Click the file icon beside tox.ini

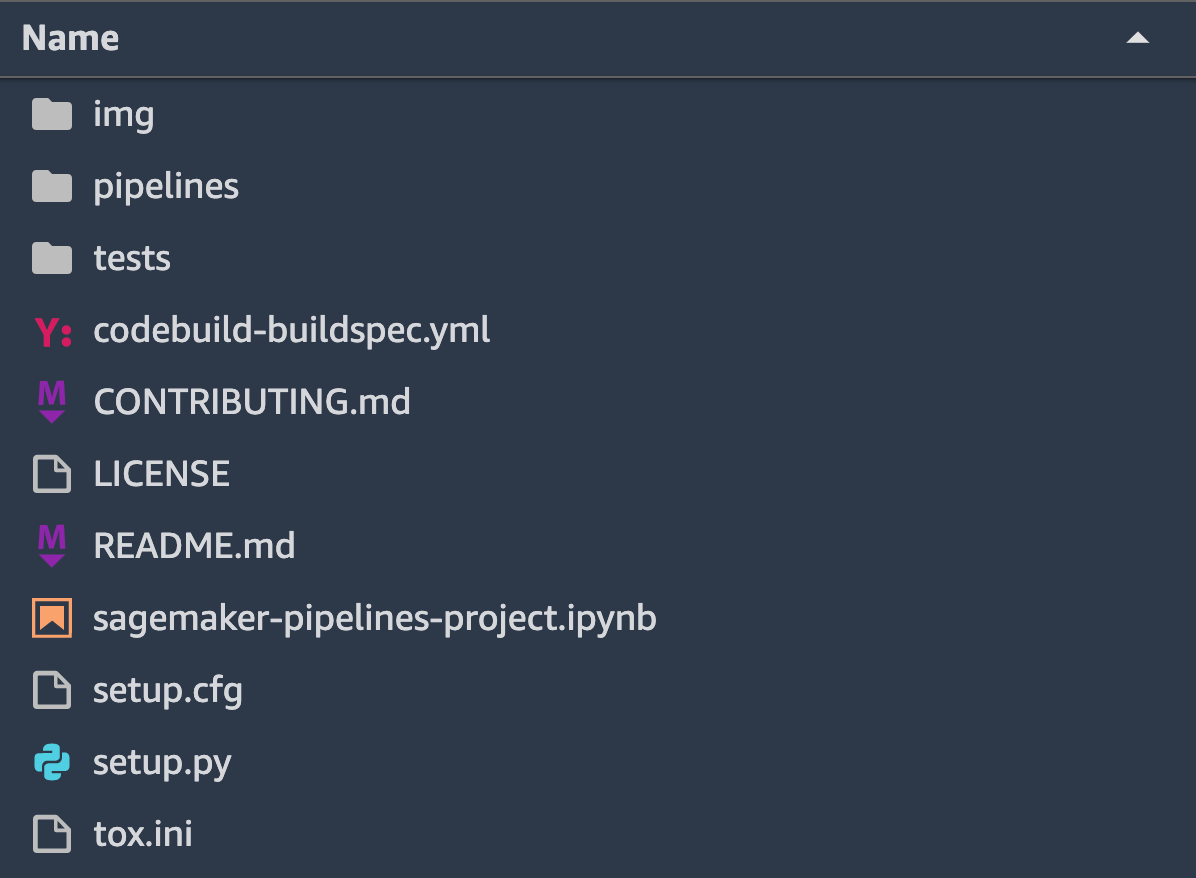pos(52,834)
